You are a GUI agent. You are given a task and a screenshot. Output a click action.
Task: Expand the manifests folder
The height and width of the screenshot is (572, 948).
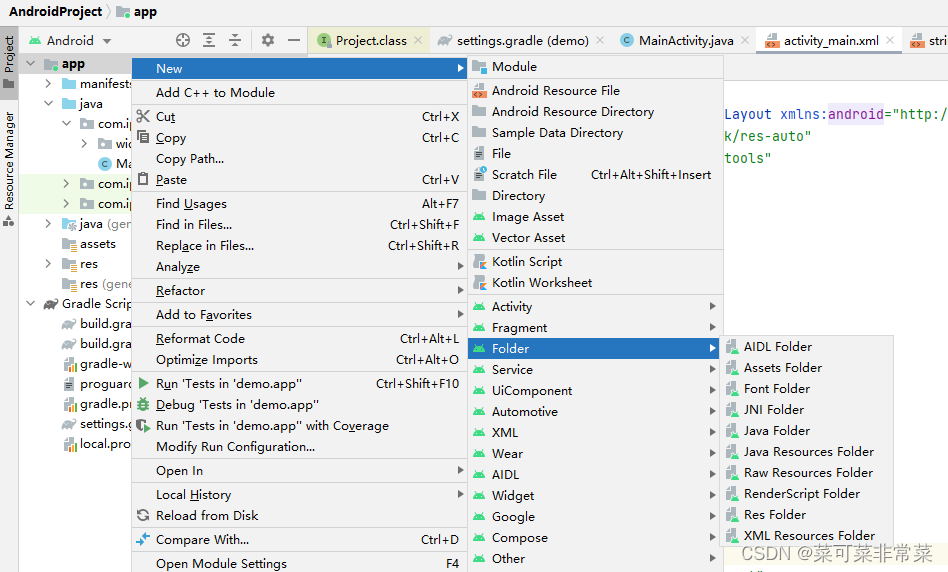pyautogui.click(x=48, y=83)
